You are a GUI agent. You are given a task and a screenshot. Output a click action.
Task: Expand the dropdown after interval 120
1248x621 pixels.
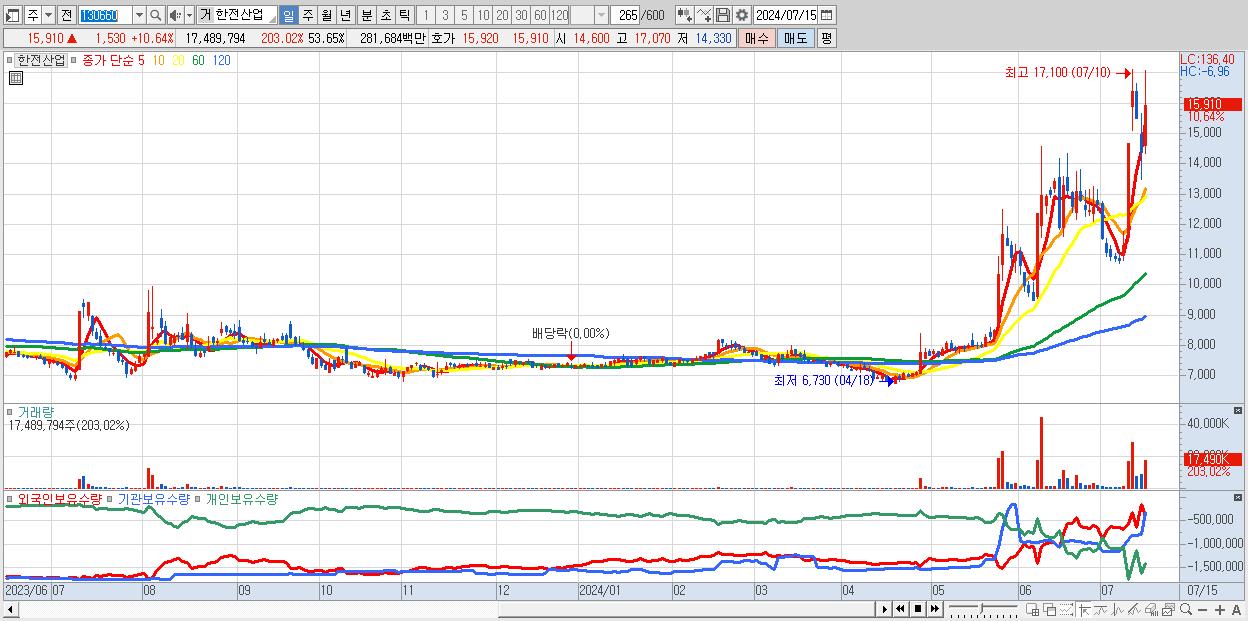(600, 15)
